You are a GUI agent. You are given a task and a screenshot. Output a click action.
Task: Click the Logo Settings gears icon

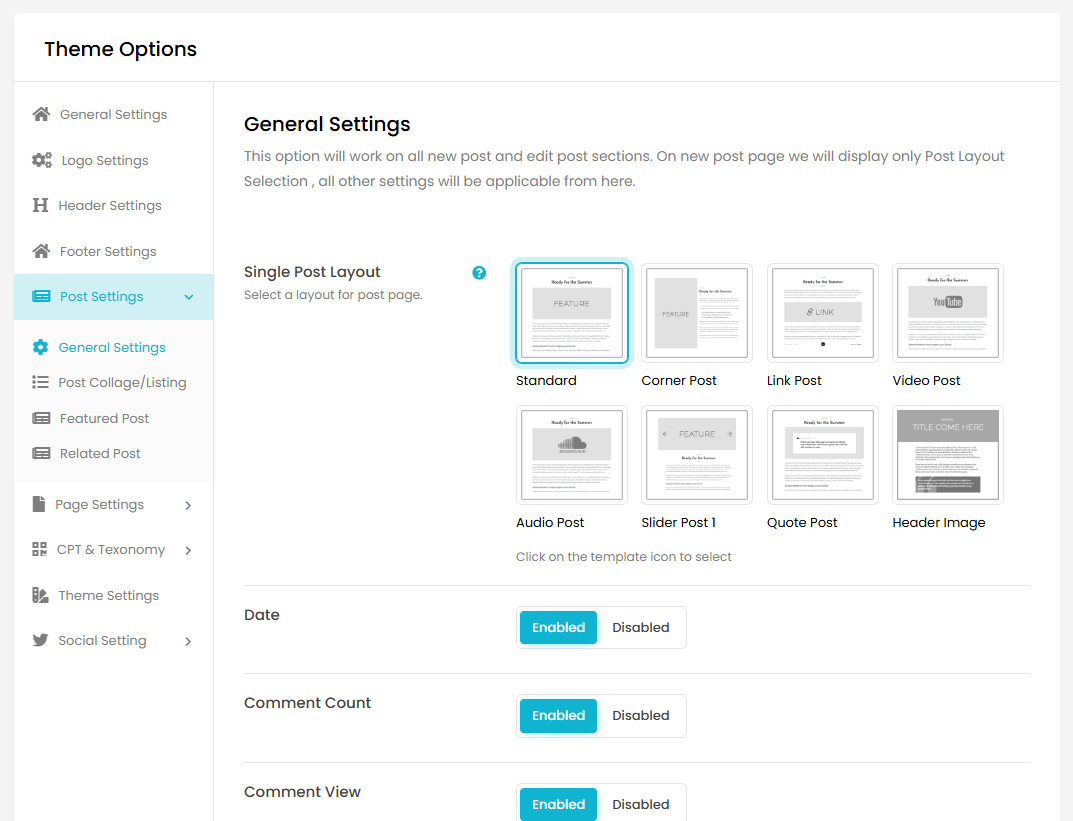[x=42, y=160]
